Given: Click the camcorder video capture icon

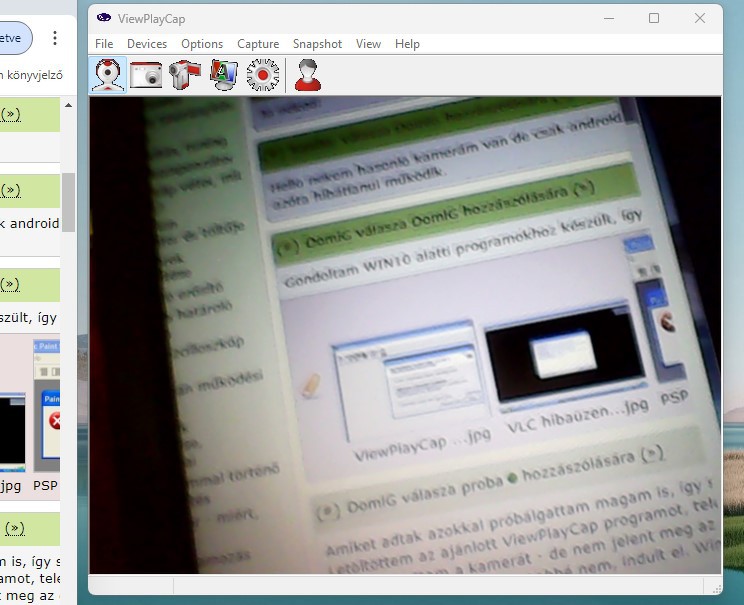Looking at the screenshot, I should click(185, 74).
